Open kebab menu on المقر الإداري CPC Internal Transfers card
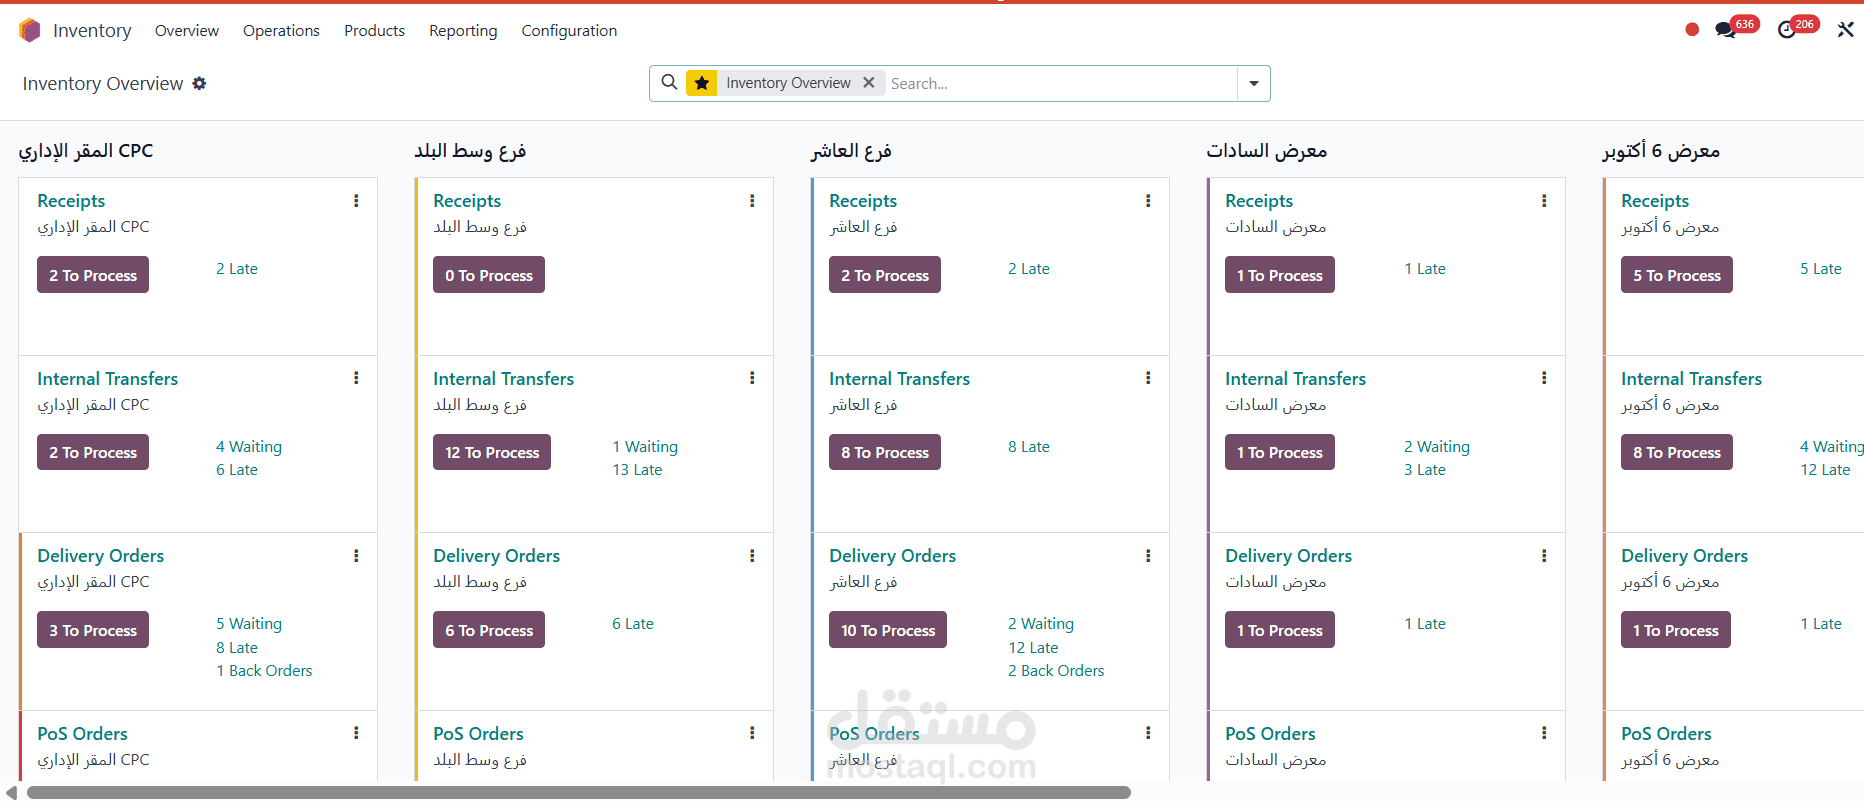Viewport: 1864px width, 801px height. 356,378
